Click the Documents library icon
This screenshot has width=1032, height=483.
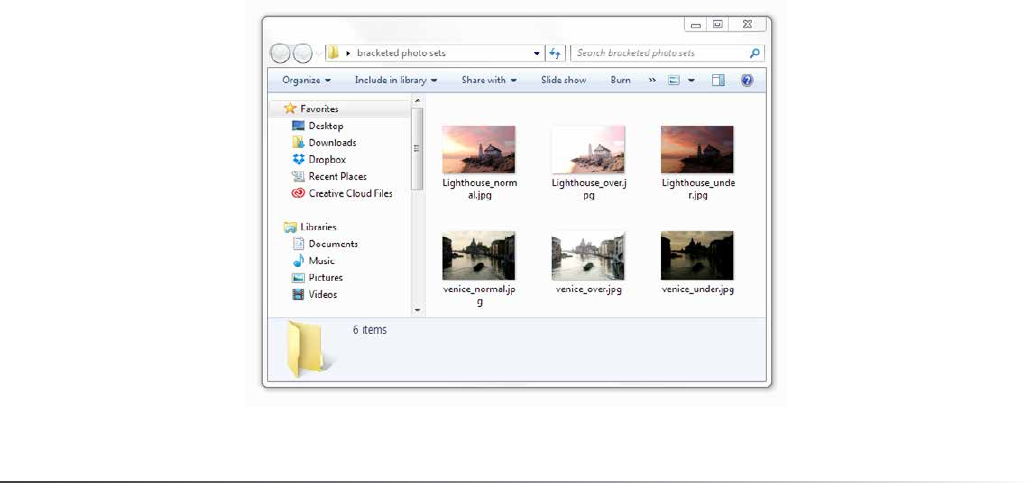[298, 243]
